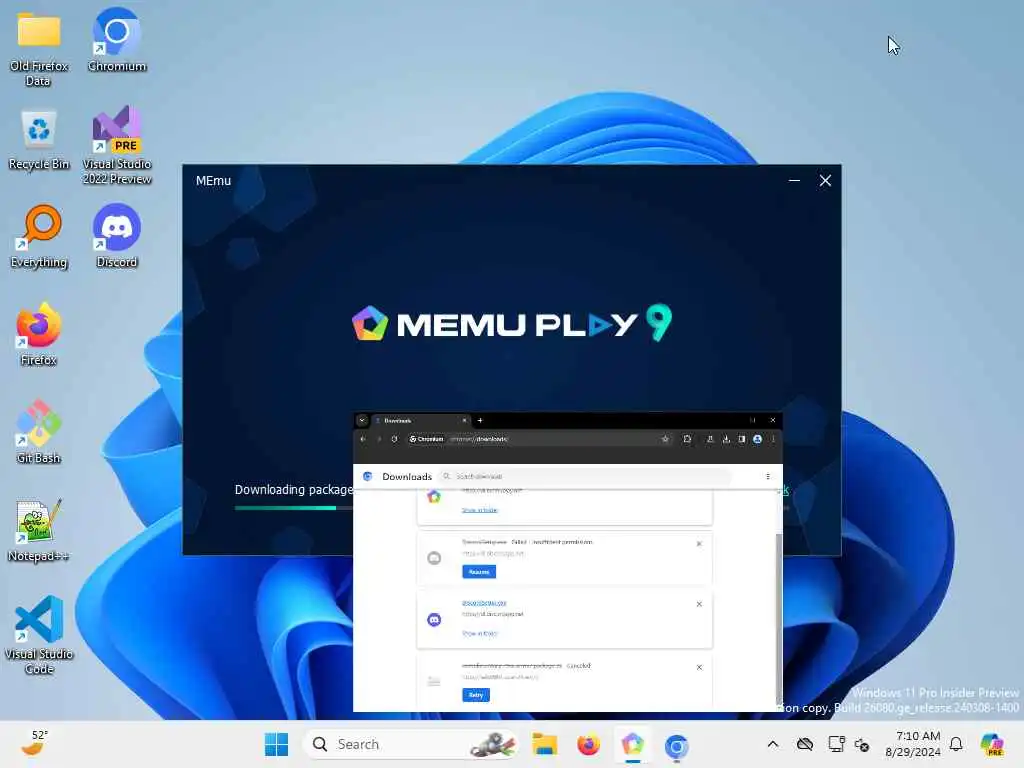Click the volume muted tray icon
This screenshot has height=768, width=1024.
(862, 744)
